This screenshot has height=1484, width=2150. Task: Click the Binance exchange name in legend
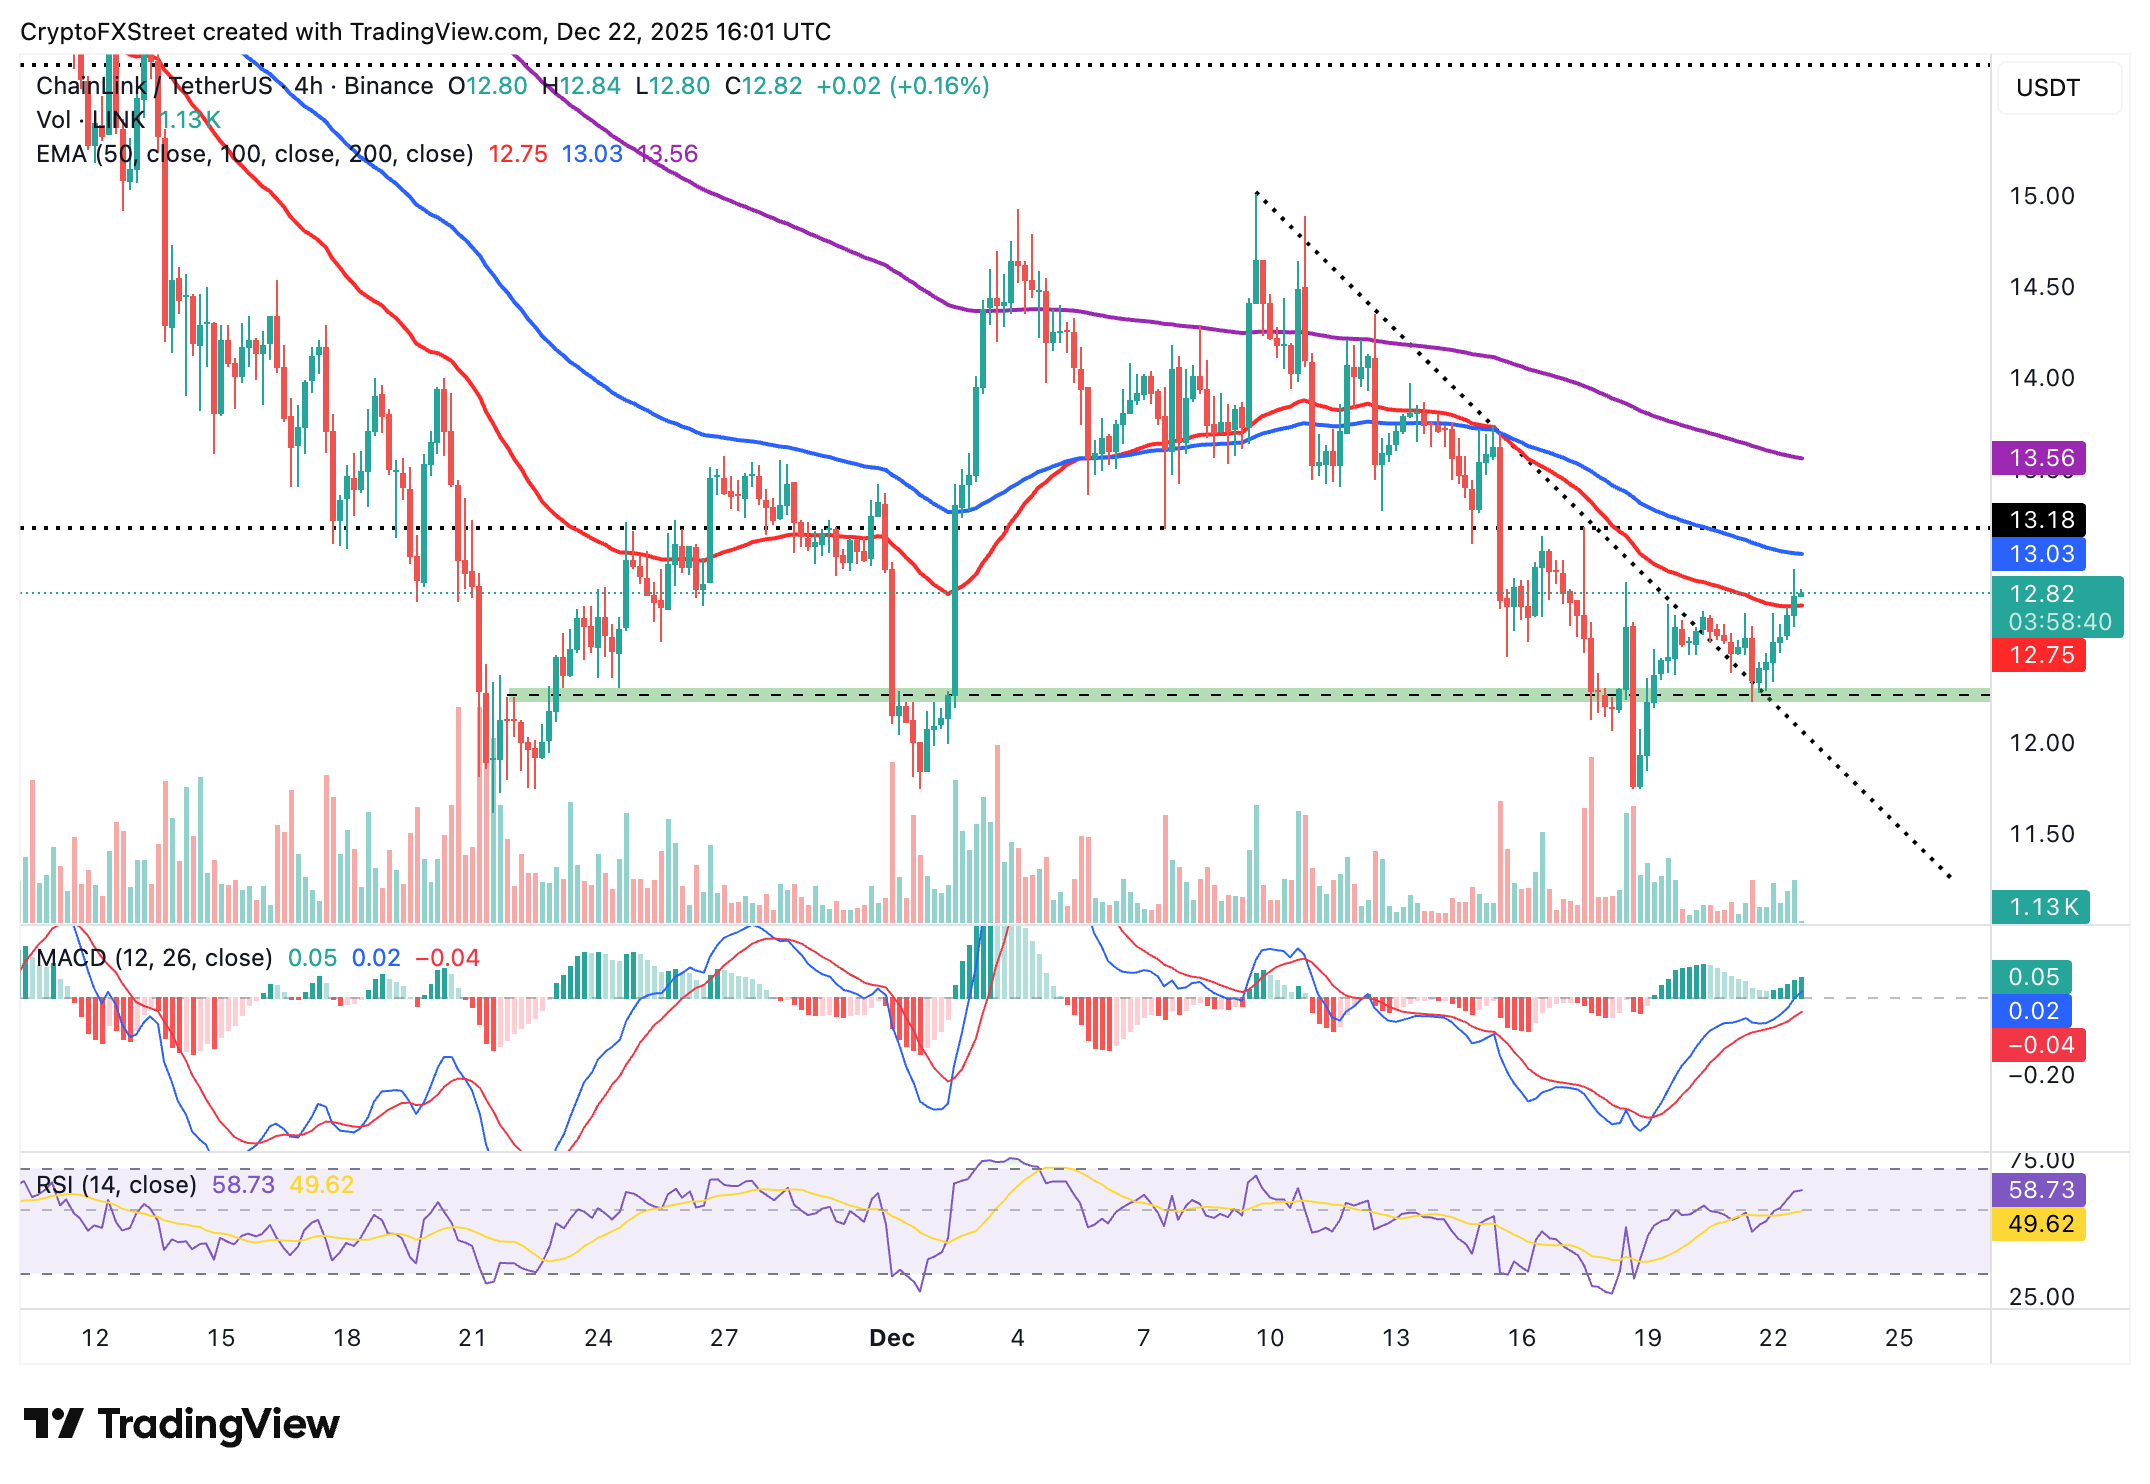pyautogui.click(x=388, y=86)
